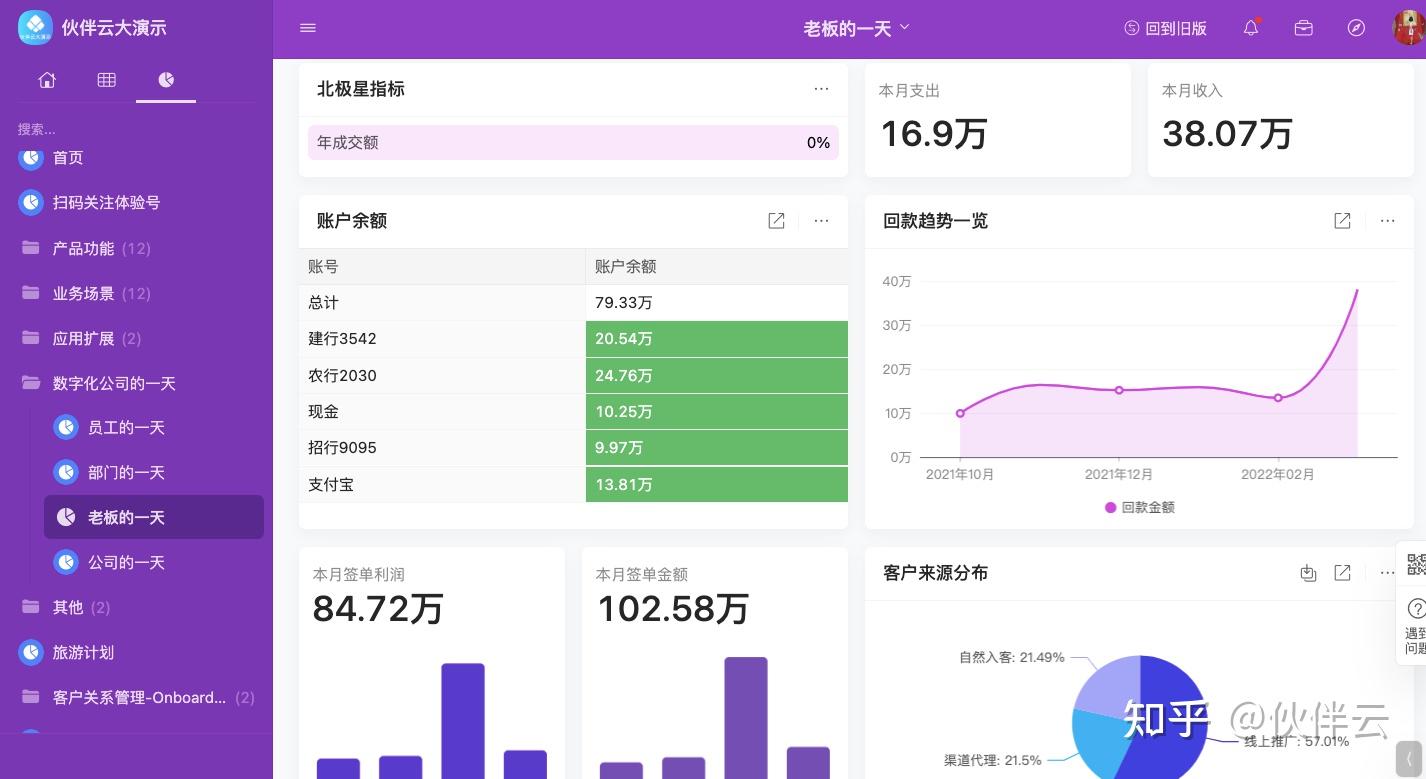
Task: Click the 本月支出 16.9万 card
Action: pyautogui.click(x=998, y=120)
